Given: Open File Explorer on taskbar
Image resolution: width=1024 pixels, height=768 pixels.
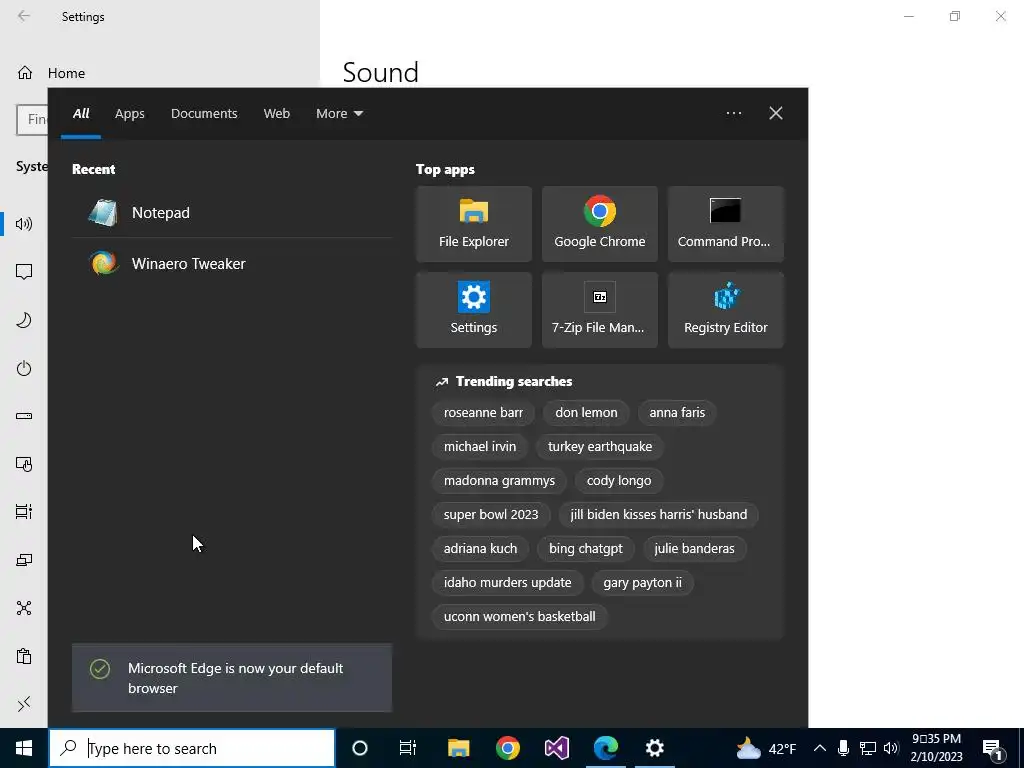Looking at the screenshot, I should point(458,748).
